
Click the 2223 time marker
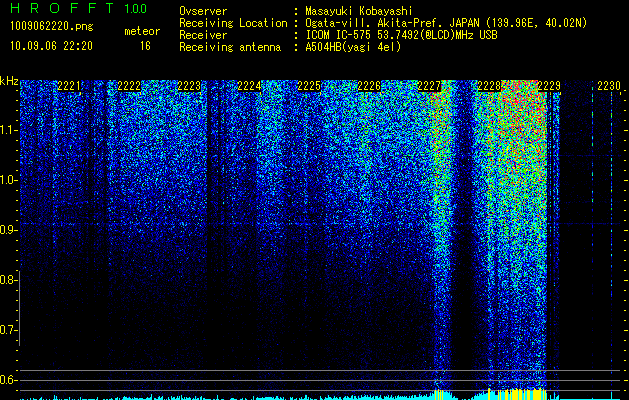pyautogui.click(x=189, y=86)
